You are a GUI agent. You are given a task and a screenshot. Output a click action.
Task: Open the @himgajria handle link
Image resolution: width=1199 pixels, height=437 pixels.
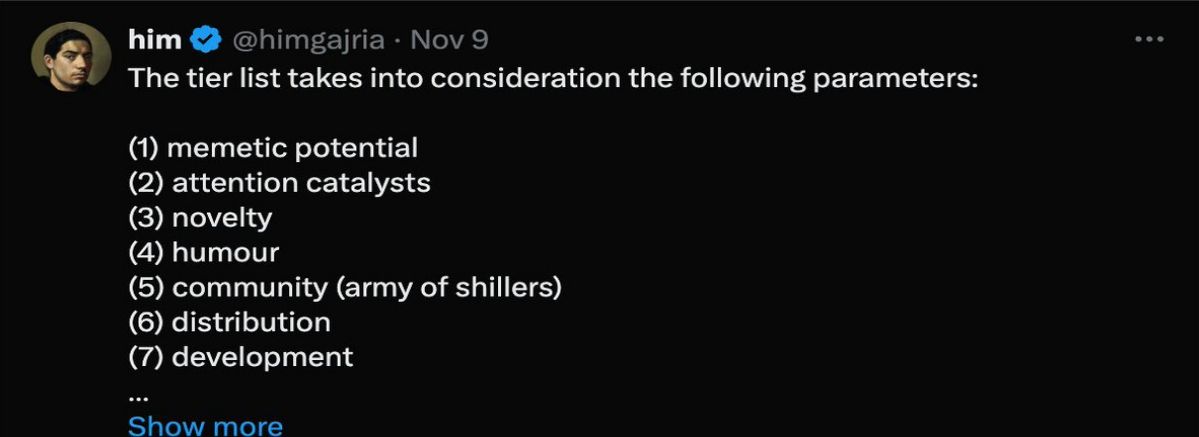[311, 40]
